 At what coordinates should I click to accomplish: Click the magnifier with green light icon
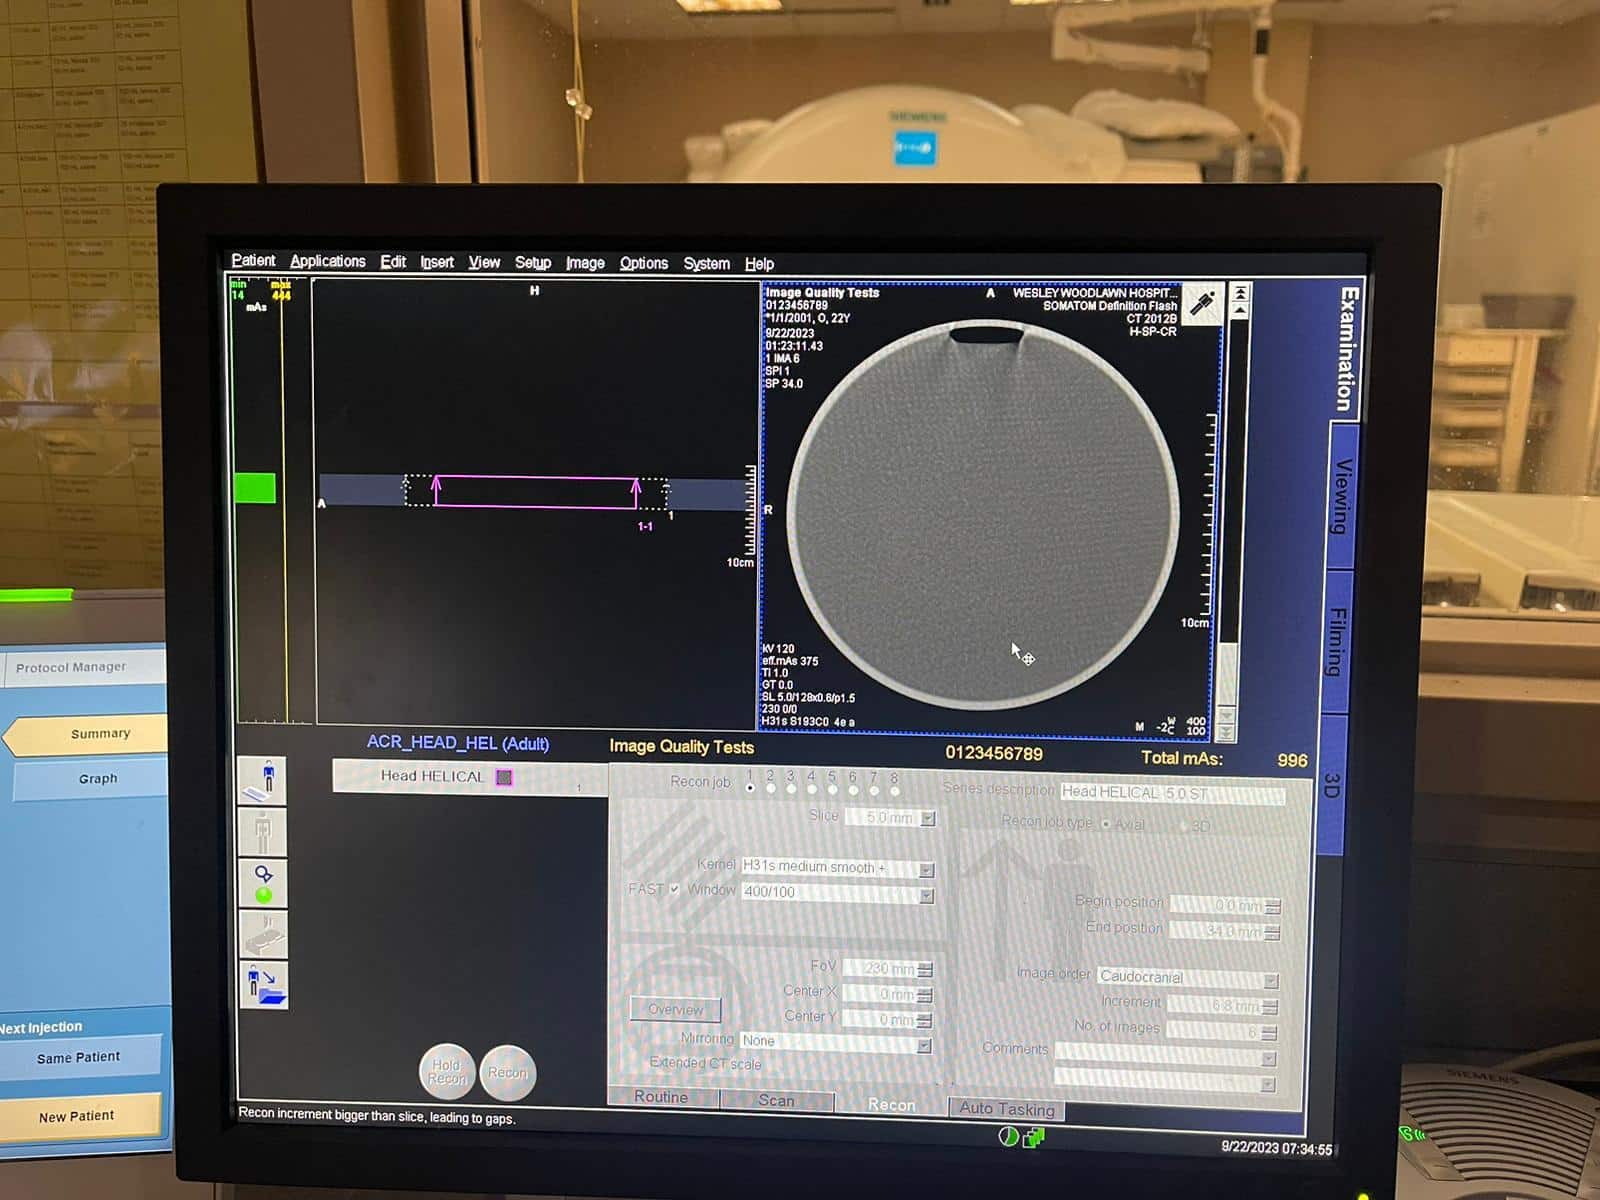point(263,884)
